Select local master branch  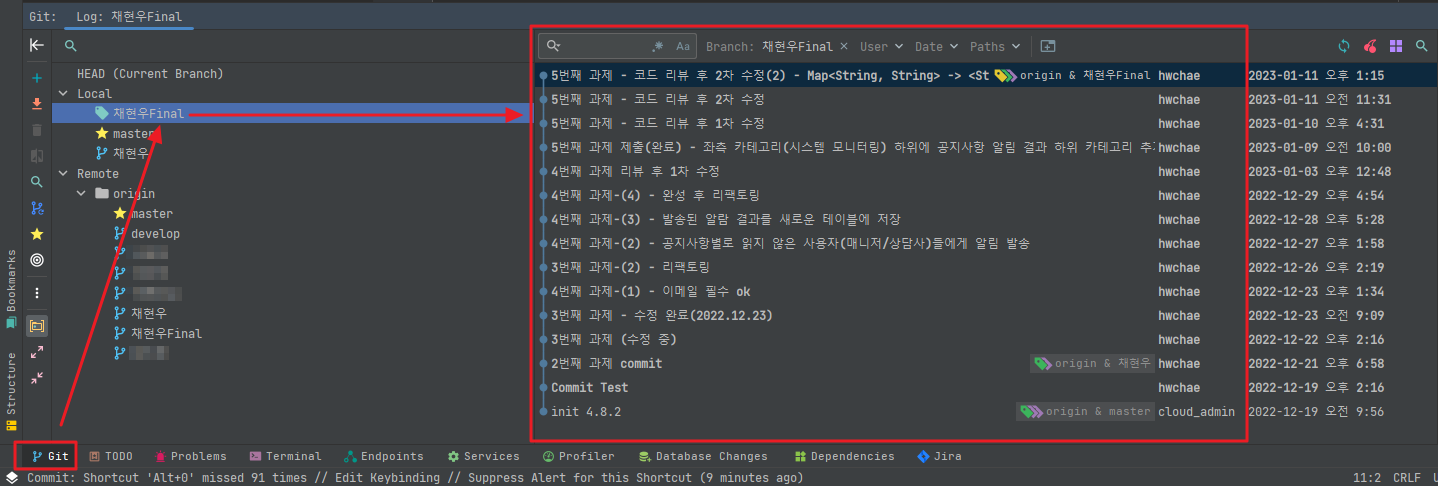pyautogui.click(x=124, y=134)
